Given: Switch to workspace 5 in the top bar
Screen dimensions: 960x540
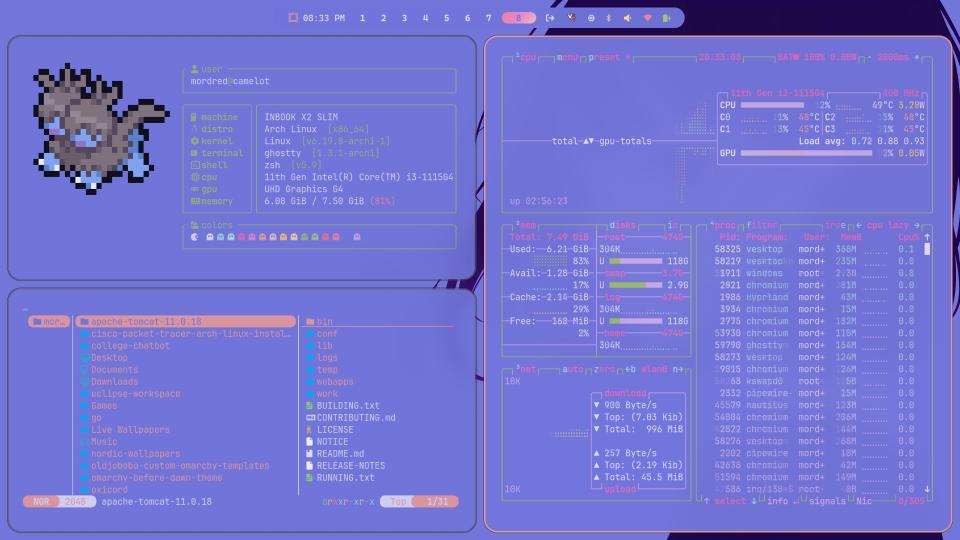Looking at the screenshot, I should tap(446, 18).
